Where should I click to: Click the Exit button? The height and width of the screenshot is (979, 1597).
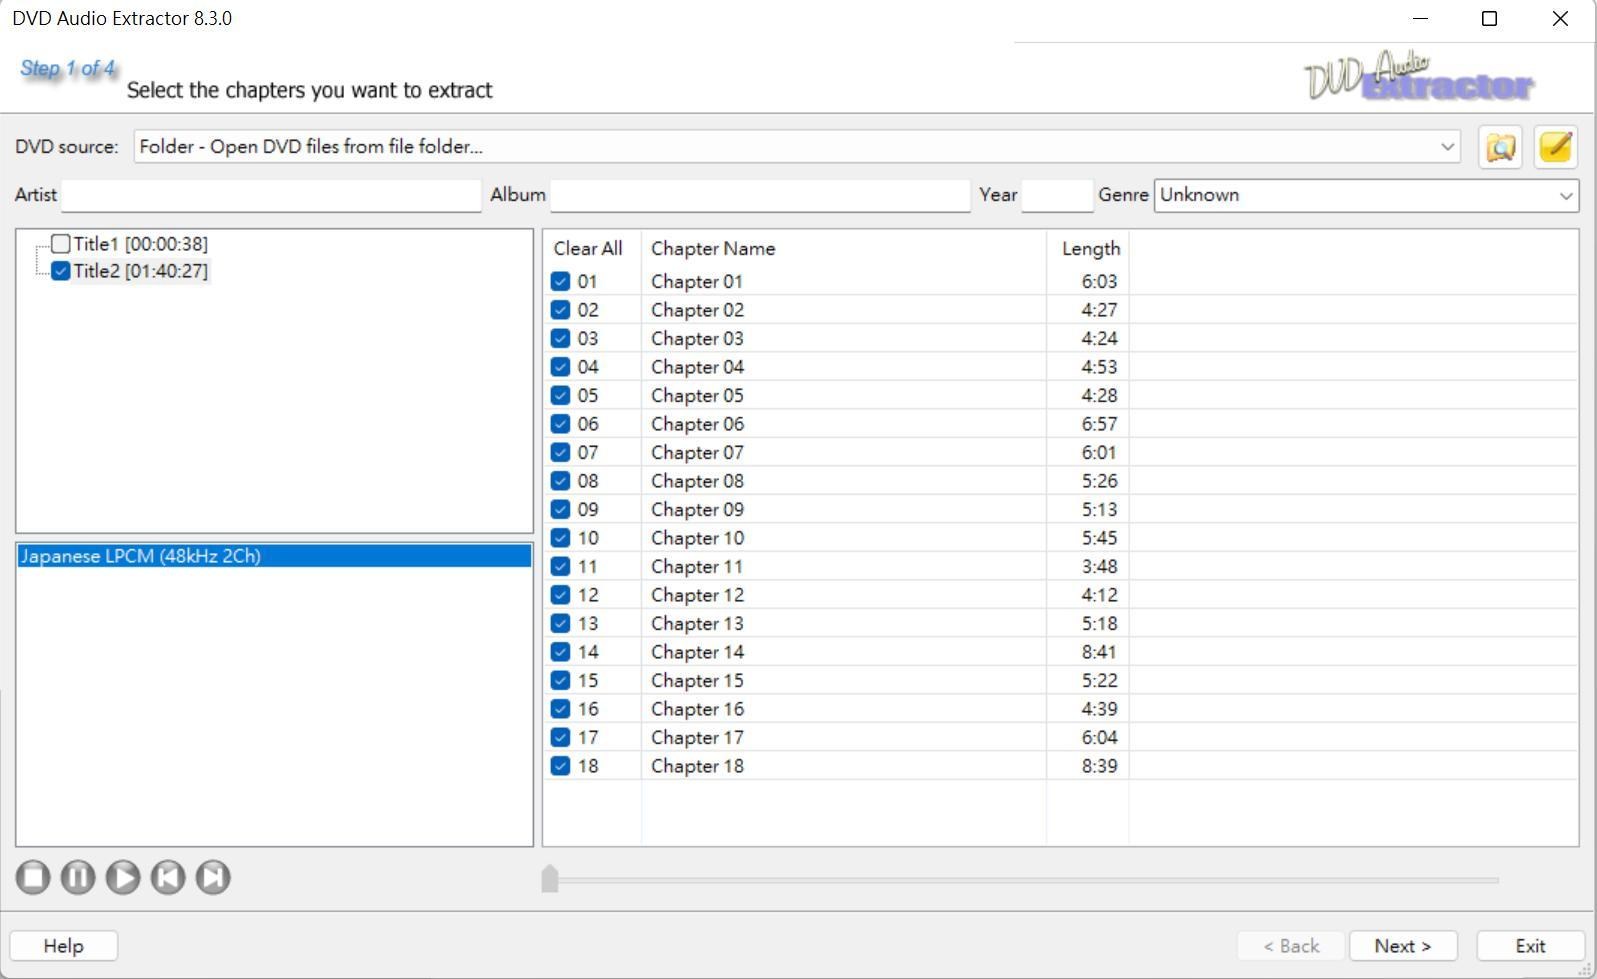(x=1530, y=946)
